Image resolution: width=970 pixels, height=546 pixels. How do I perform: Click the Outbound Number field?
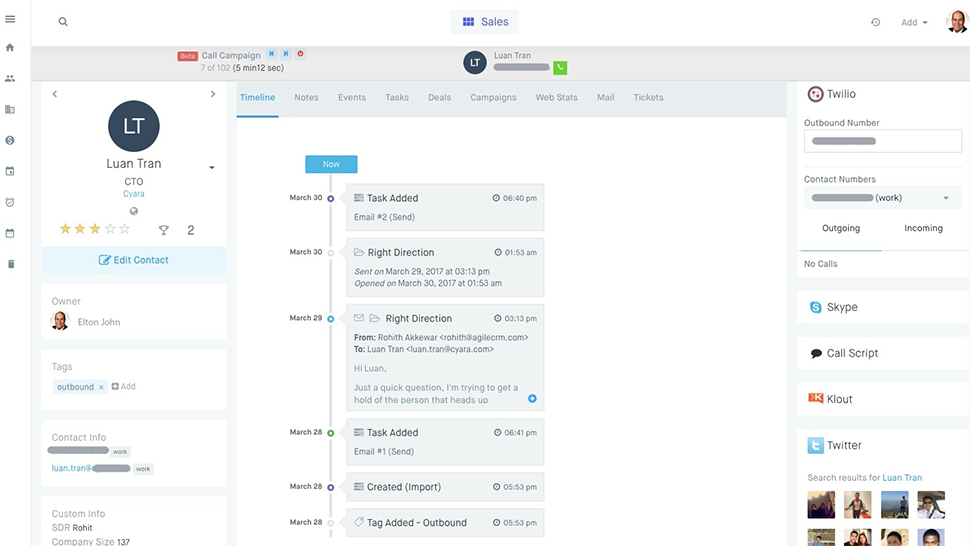click(x=883, y=141)
